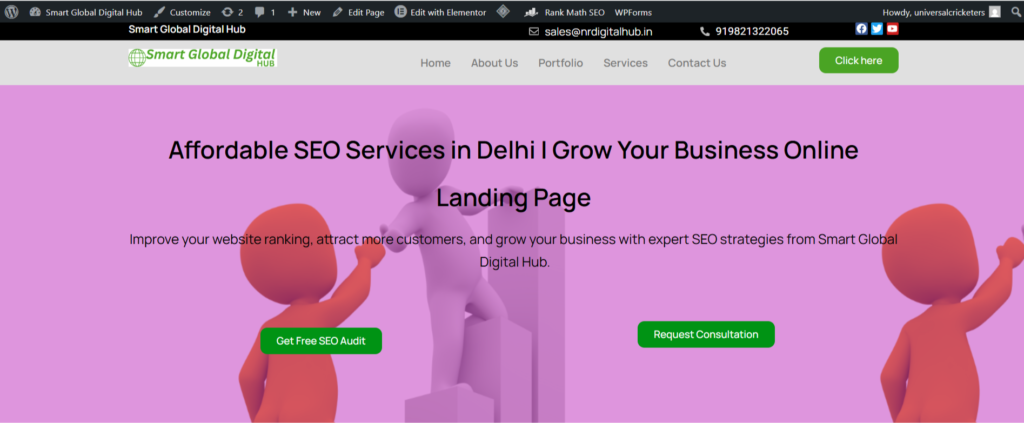Select Portfolio in the navigation

click(560, 63)
